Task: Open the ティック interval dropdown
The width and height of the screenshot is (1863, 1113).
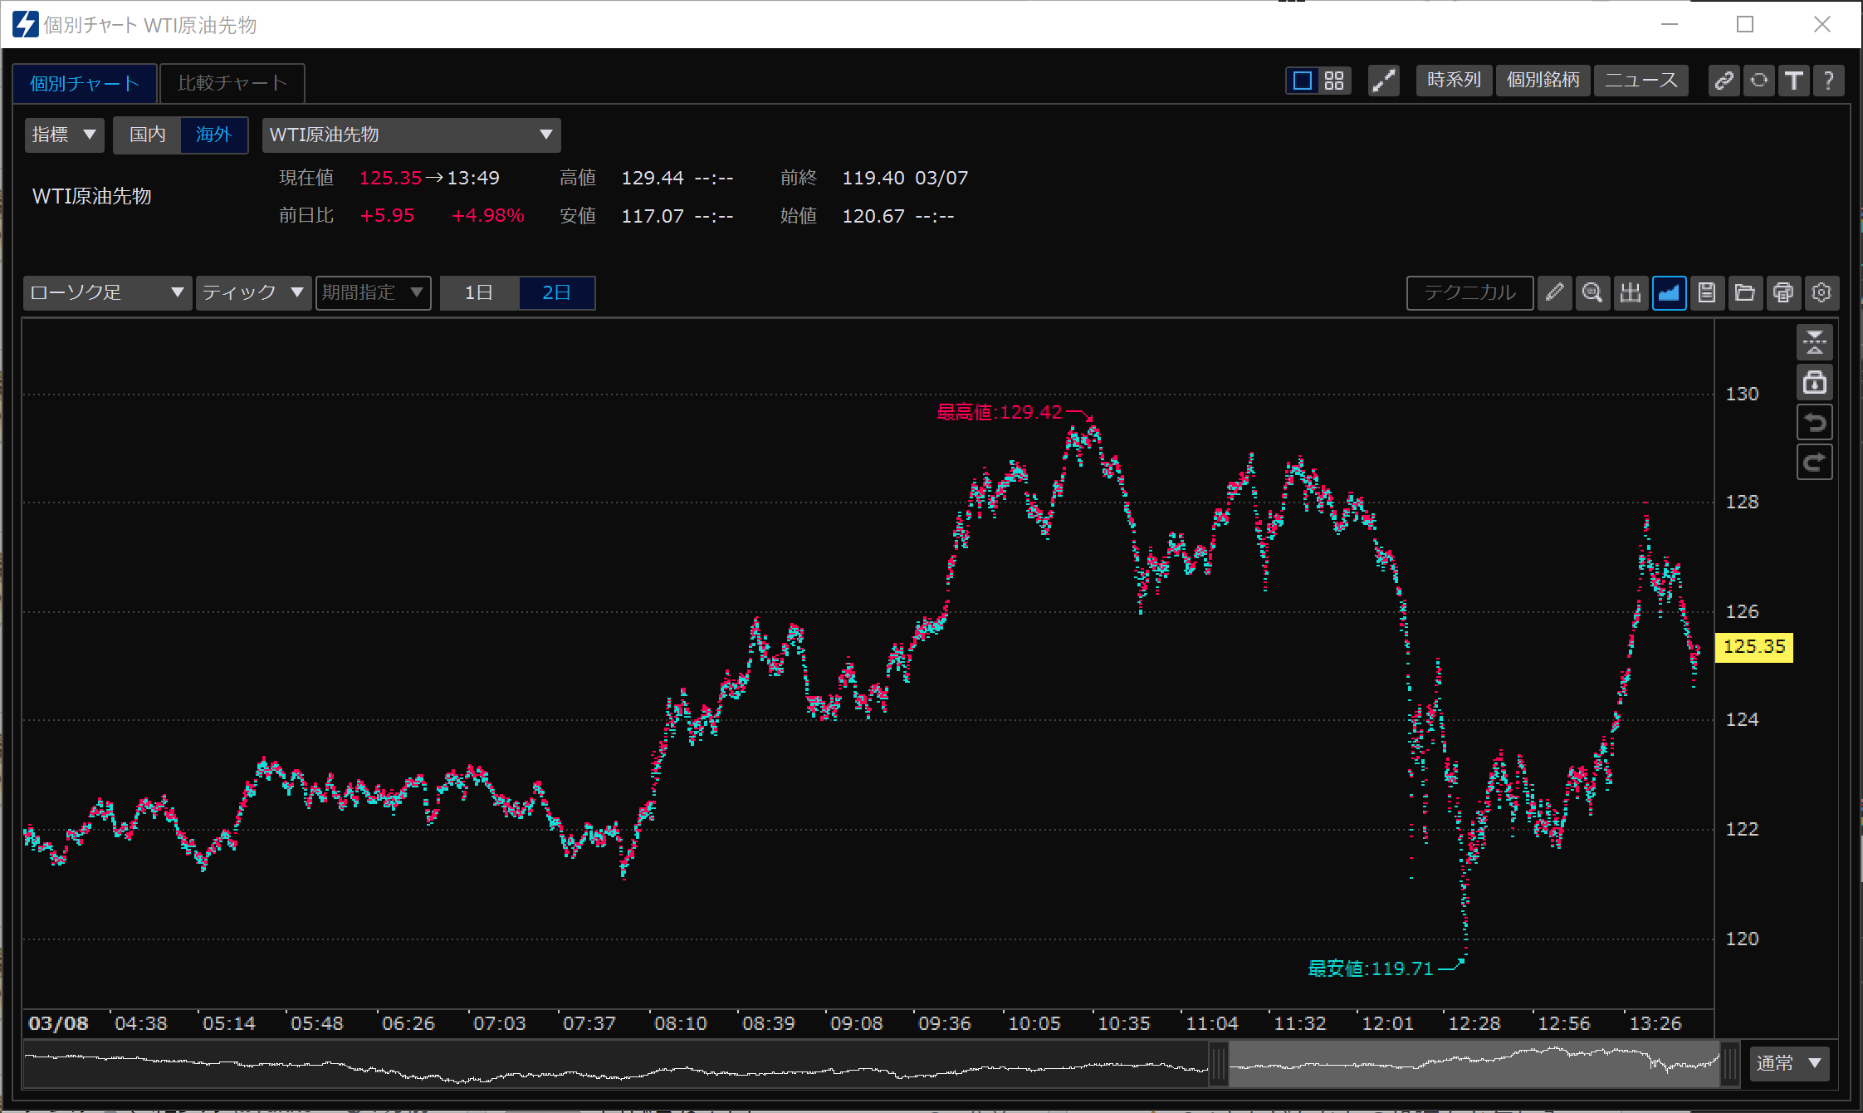Action: (252, 293)
